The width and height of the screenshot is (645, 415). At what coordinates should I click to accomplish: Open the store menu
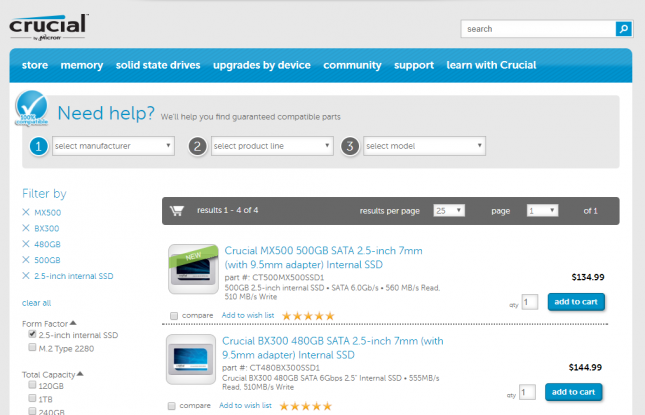(x=35, y=65)
